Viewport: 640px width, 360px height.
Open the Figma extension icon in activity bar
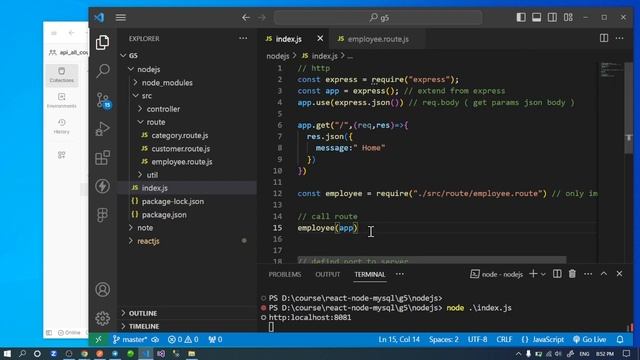(x=102, y=215)
